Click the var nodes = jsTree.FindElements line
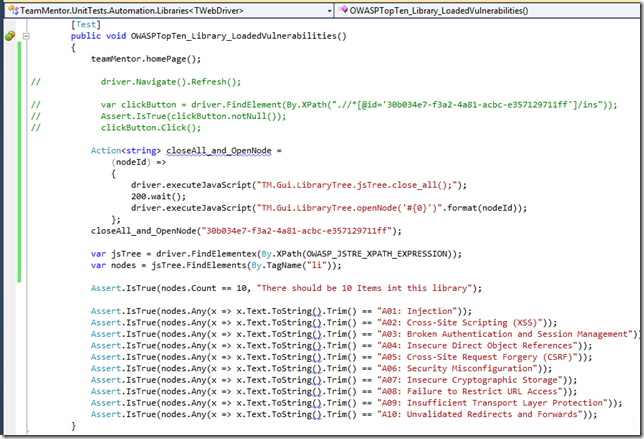Image resolution: width=644 pixels, height=439 pixels. point(216,265)
